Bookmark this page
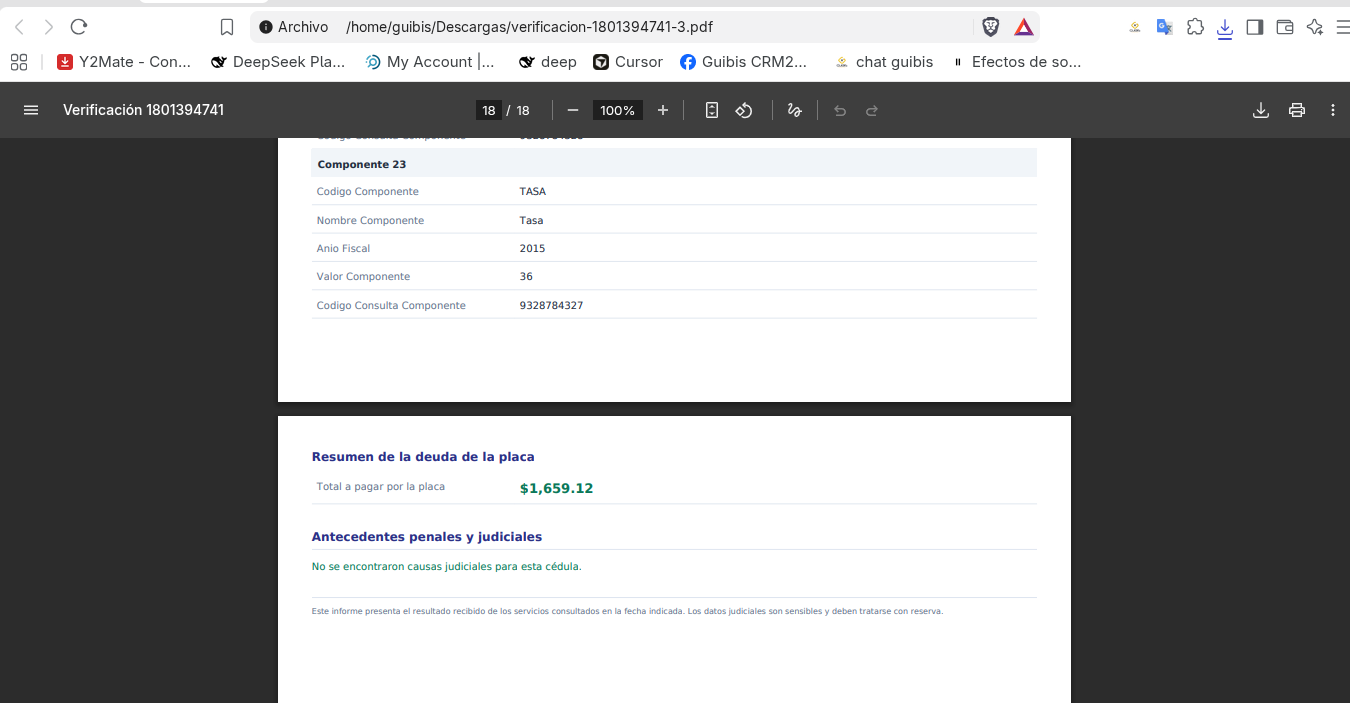Screen dimensions: 1350x703 pos(227,27)
